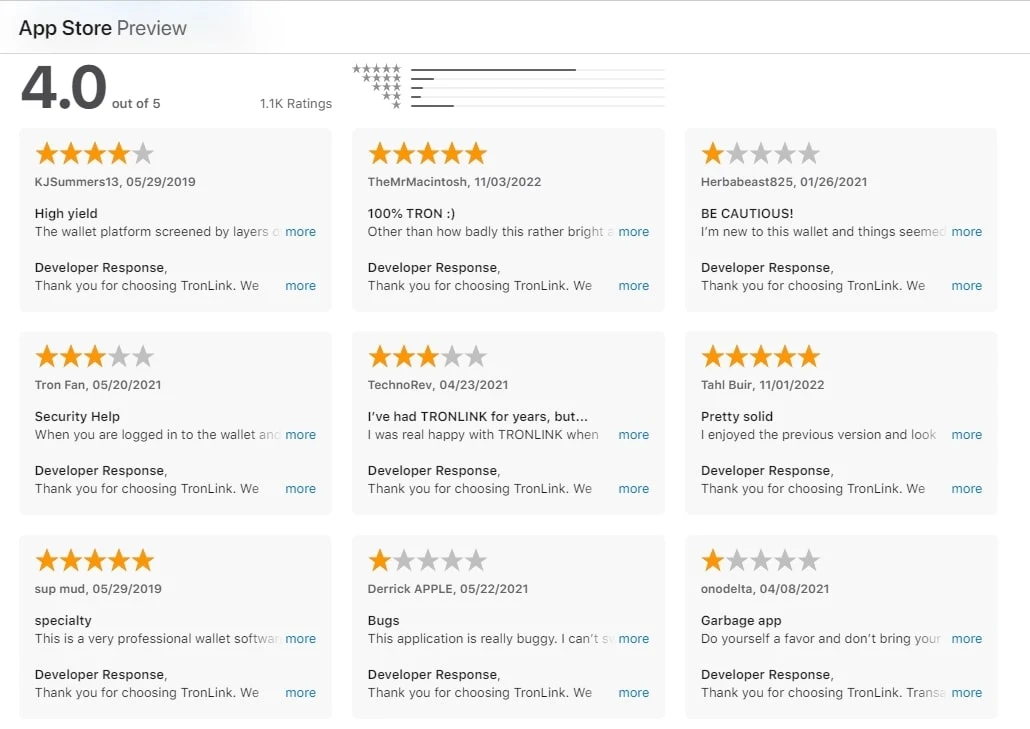Go to the App Store Preview header link
Viewport: 1030px width, 729px height.
[102, 28]
